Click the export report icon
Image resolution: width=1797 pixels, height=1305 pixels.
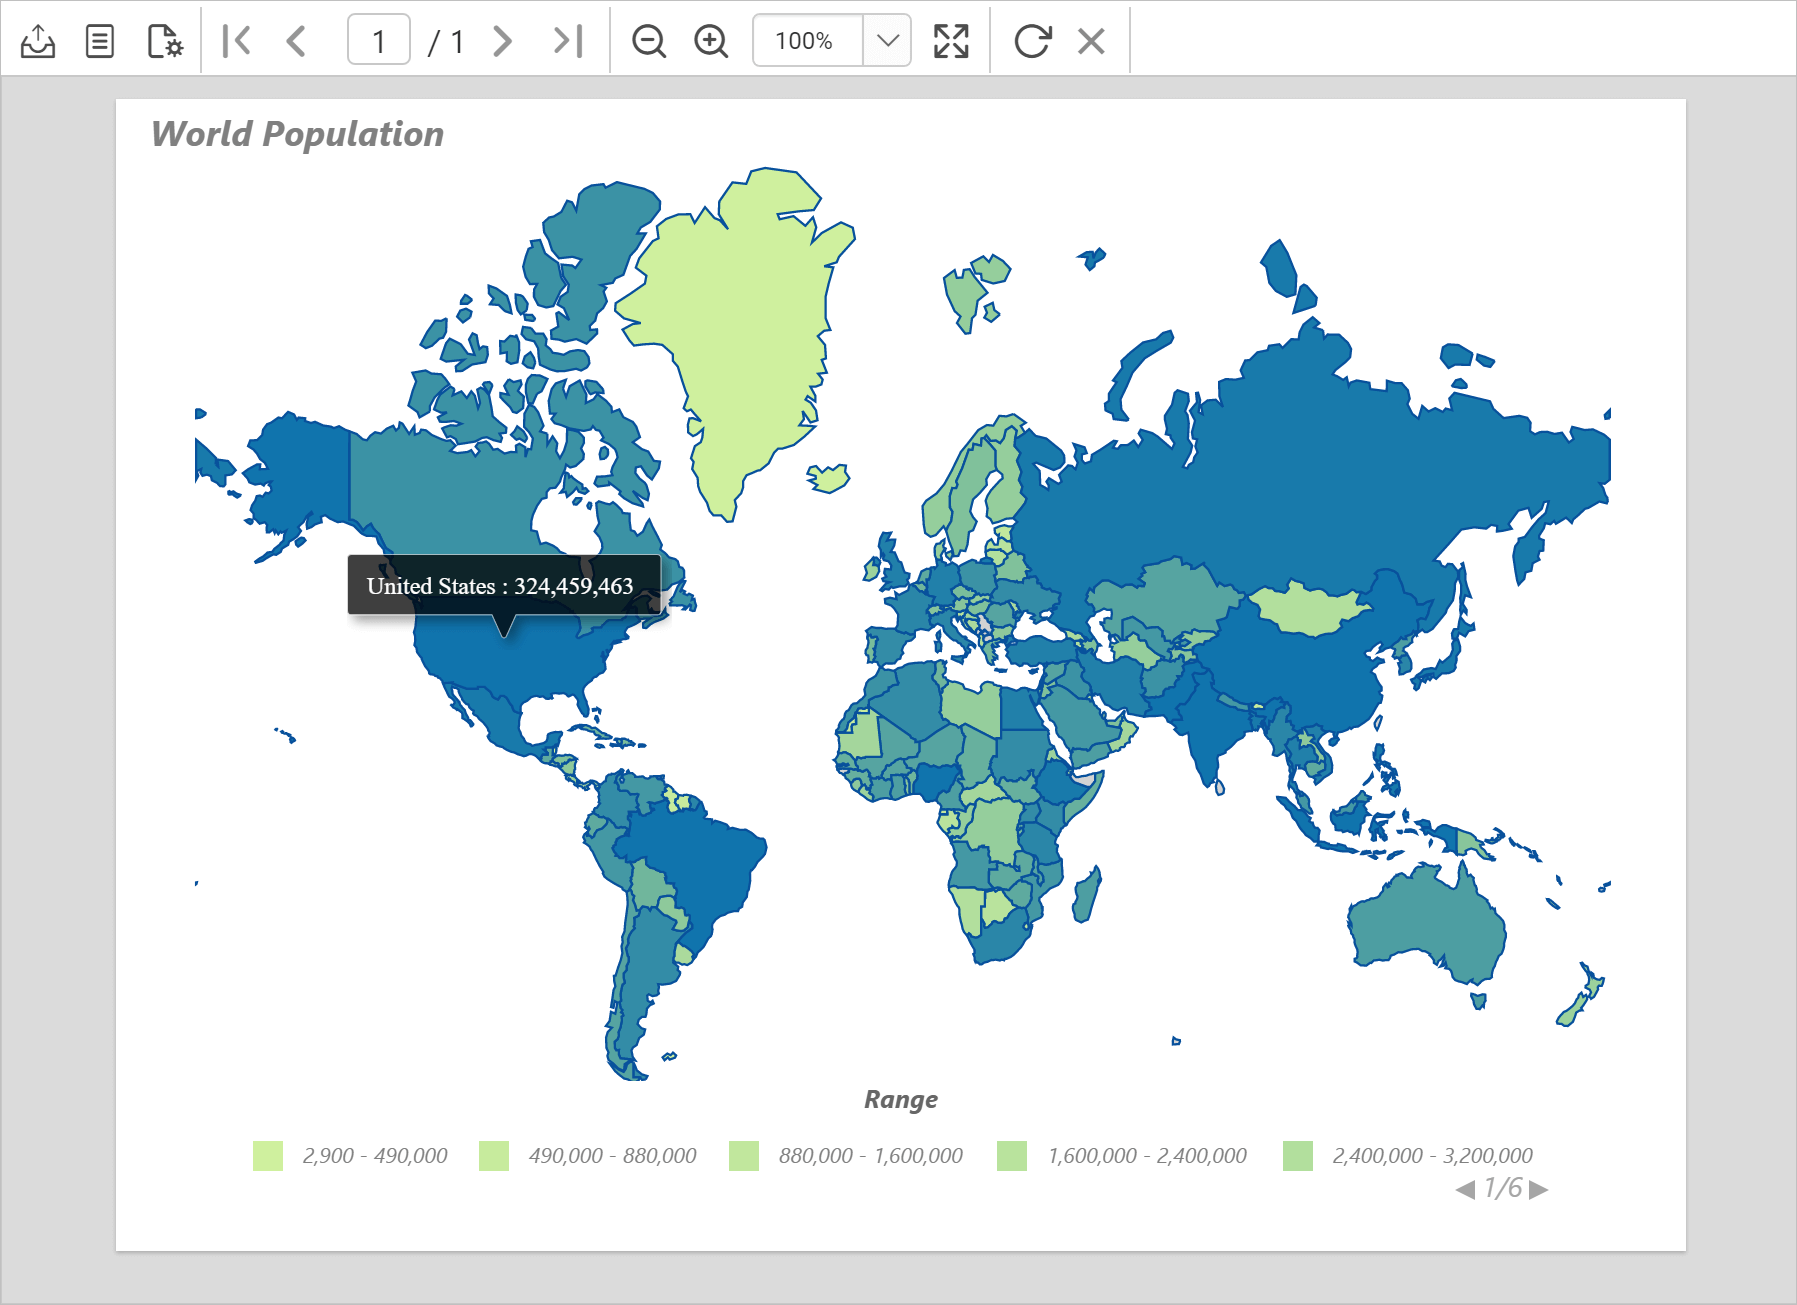click(38, 41)
